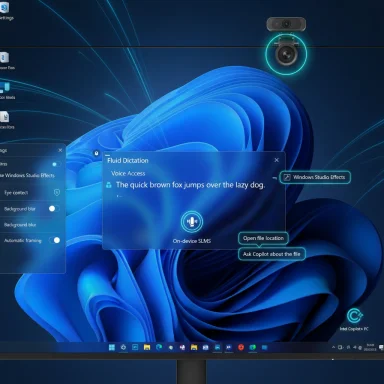Click the Use Windows Studio Effects text
Viewport: 384px width, 384px height.
click(27, 175)
